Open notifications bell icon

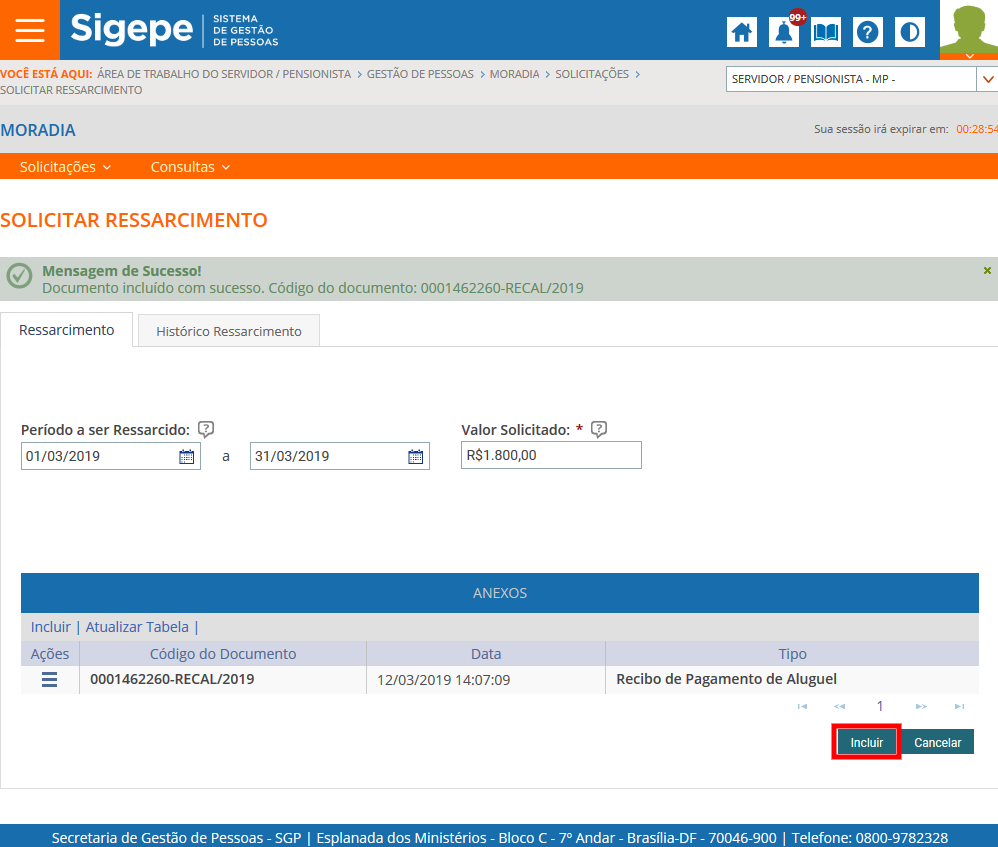coord(784,32)
